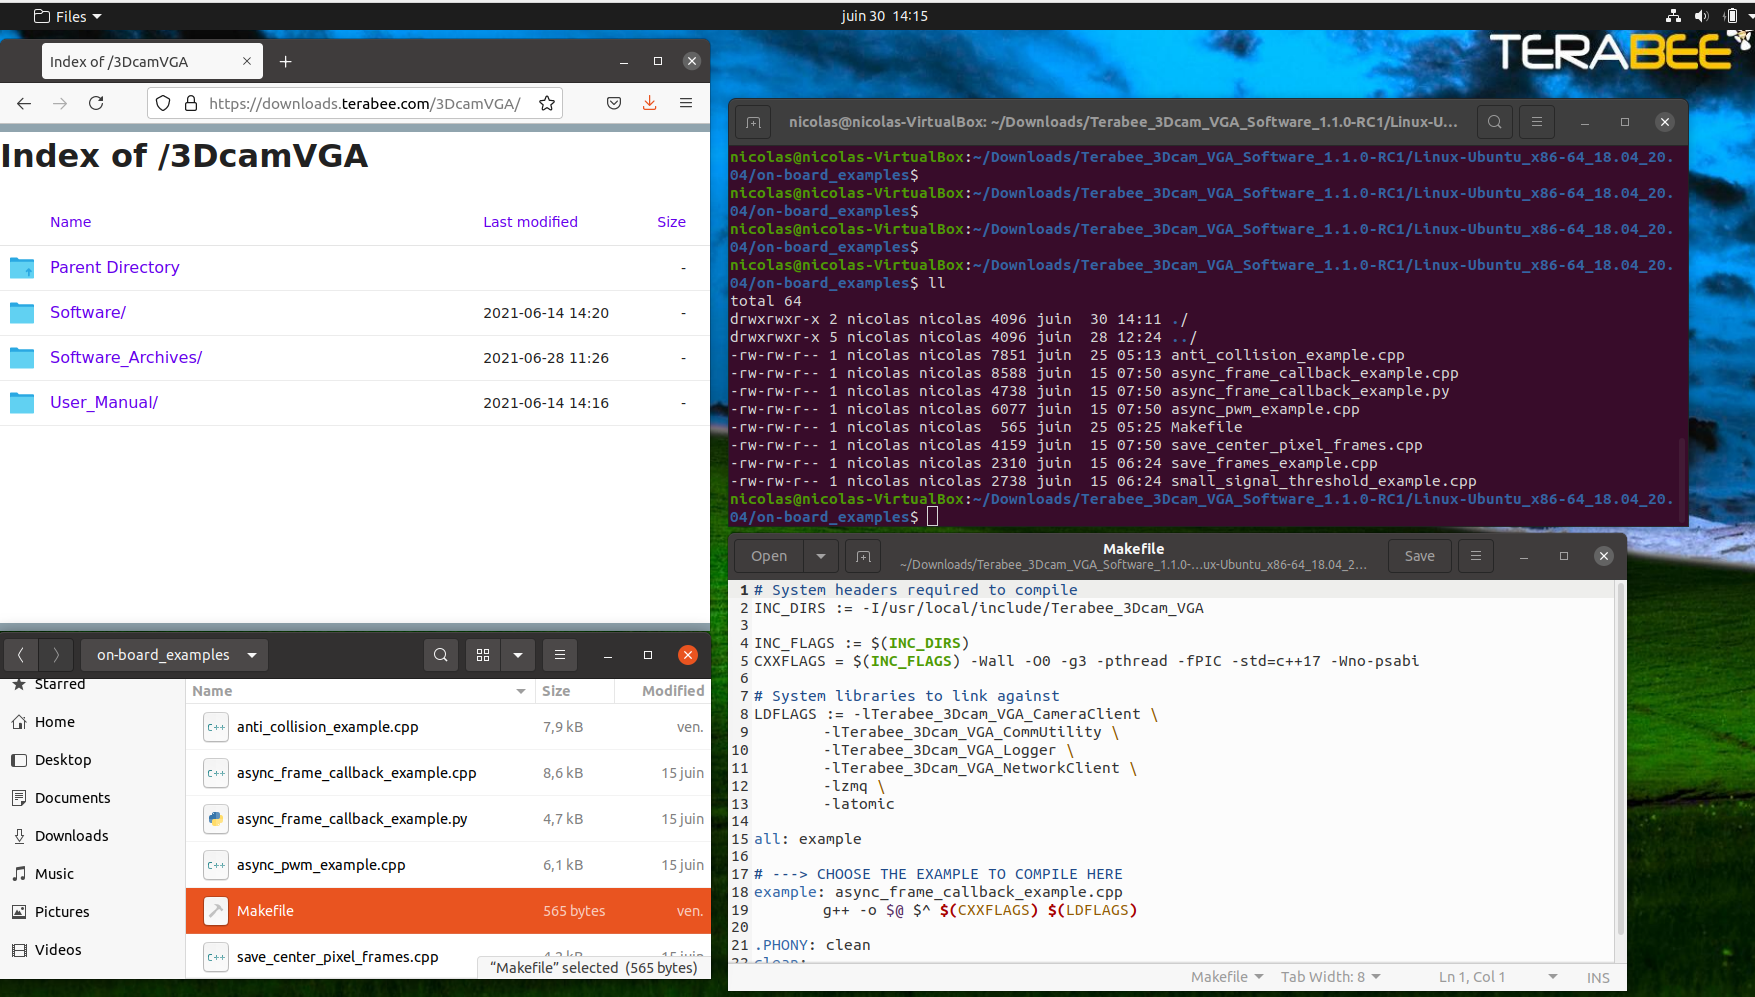Sort listing by Last modified column
The height and width of the screenshot is (997, 1755).
tap(530, 222)
